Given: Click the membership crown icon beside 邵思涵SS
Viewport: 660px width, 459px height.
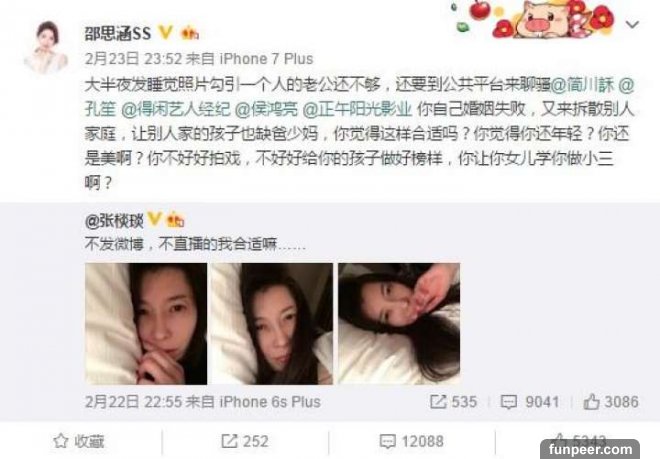Looking at the screenshot, I should coord(189,33).
